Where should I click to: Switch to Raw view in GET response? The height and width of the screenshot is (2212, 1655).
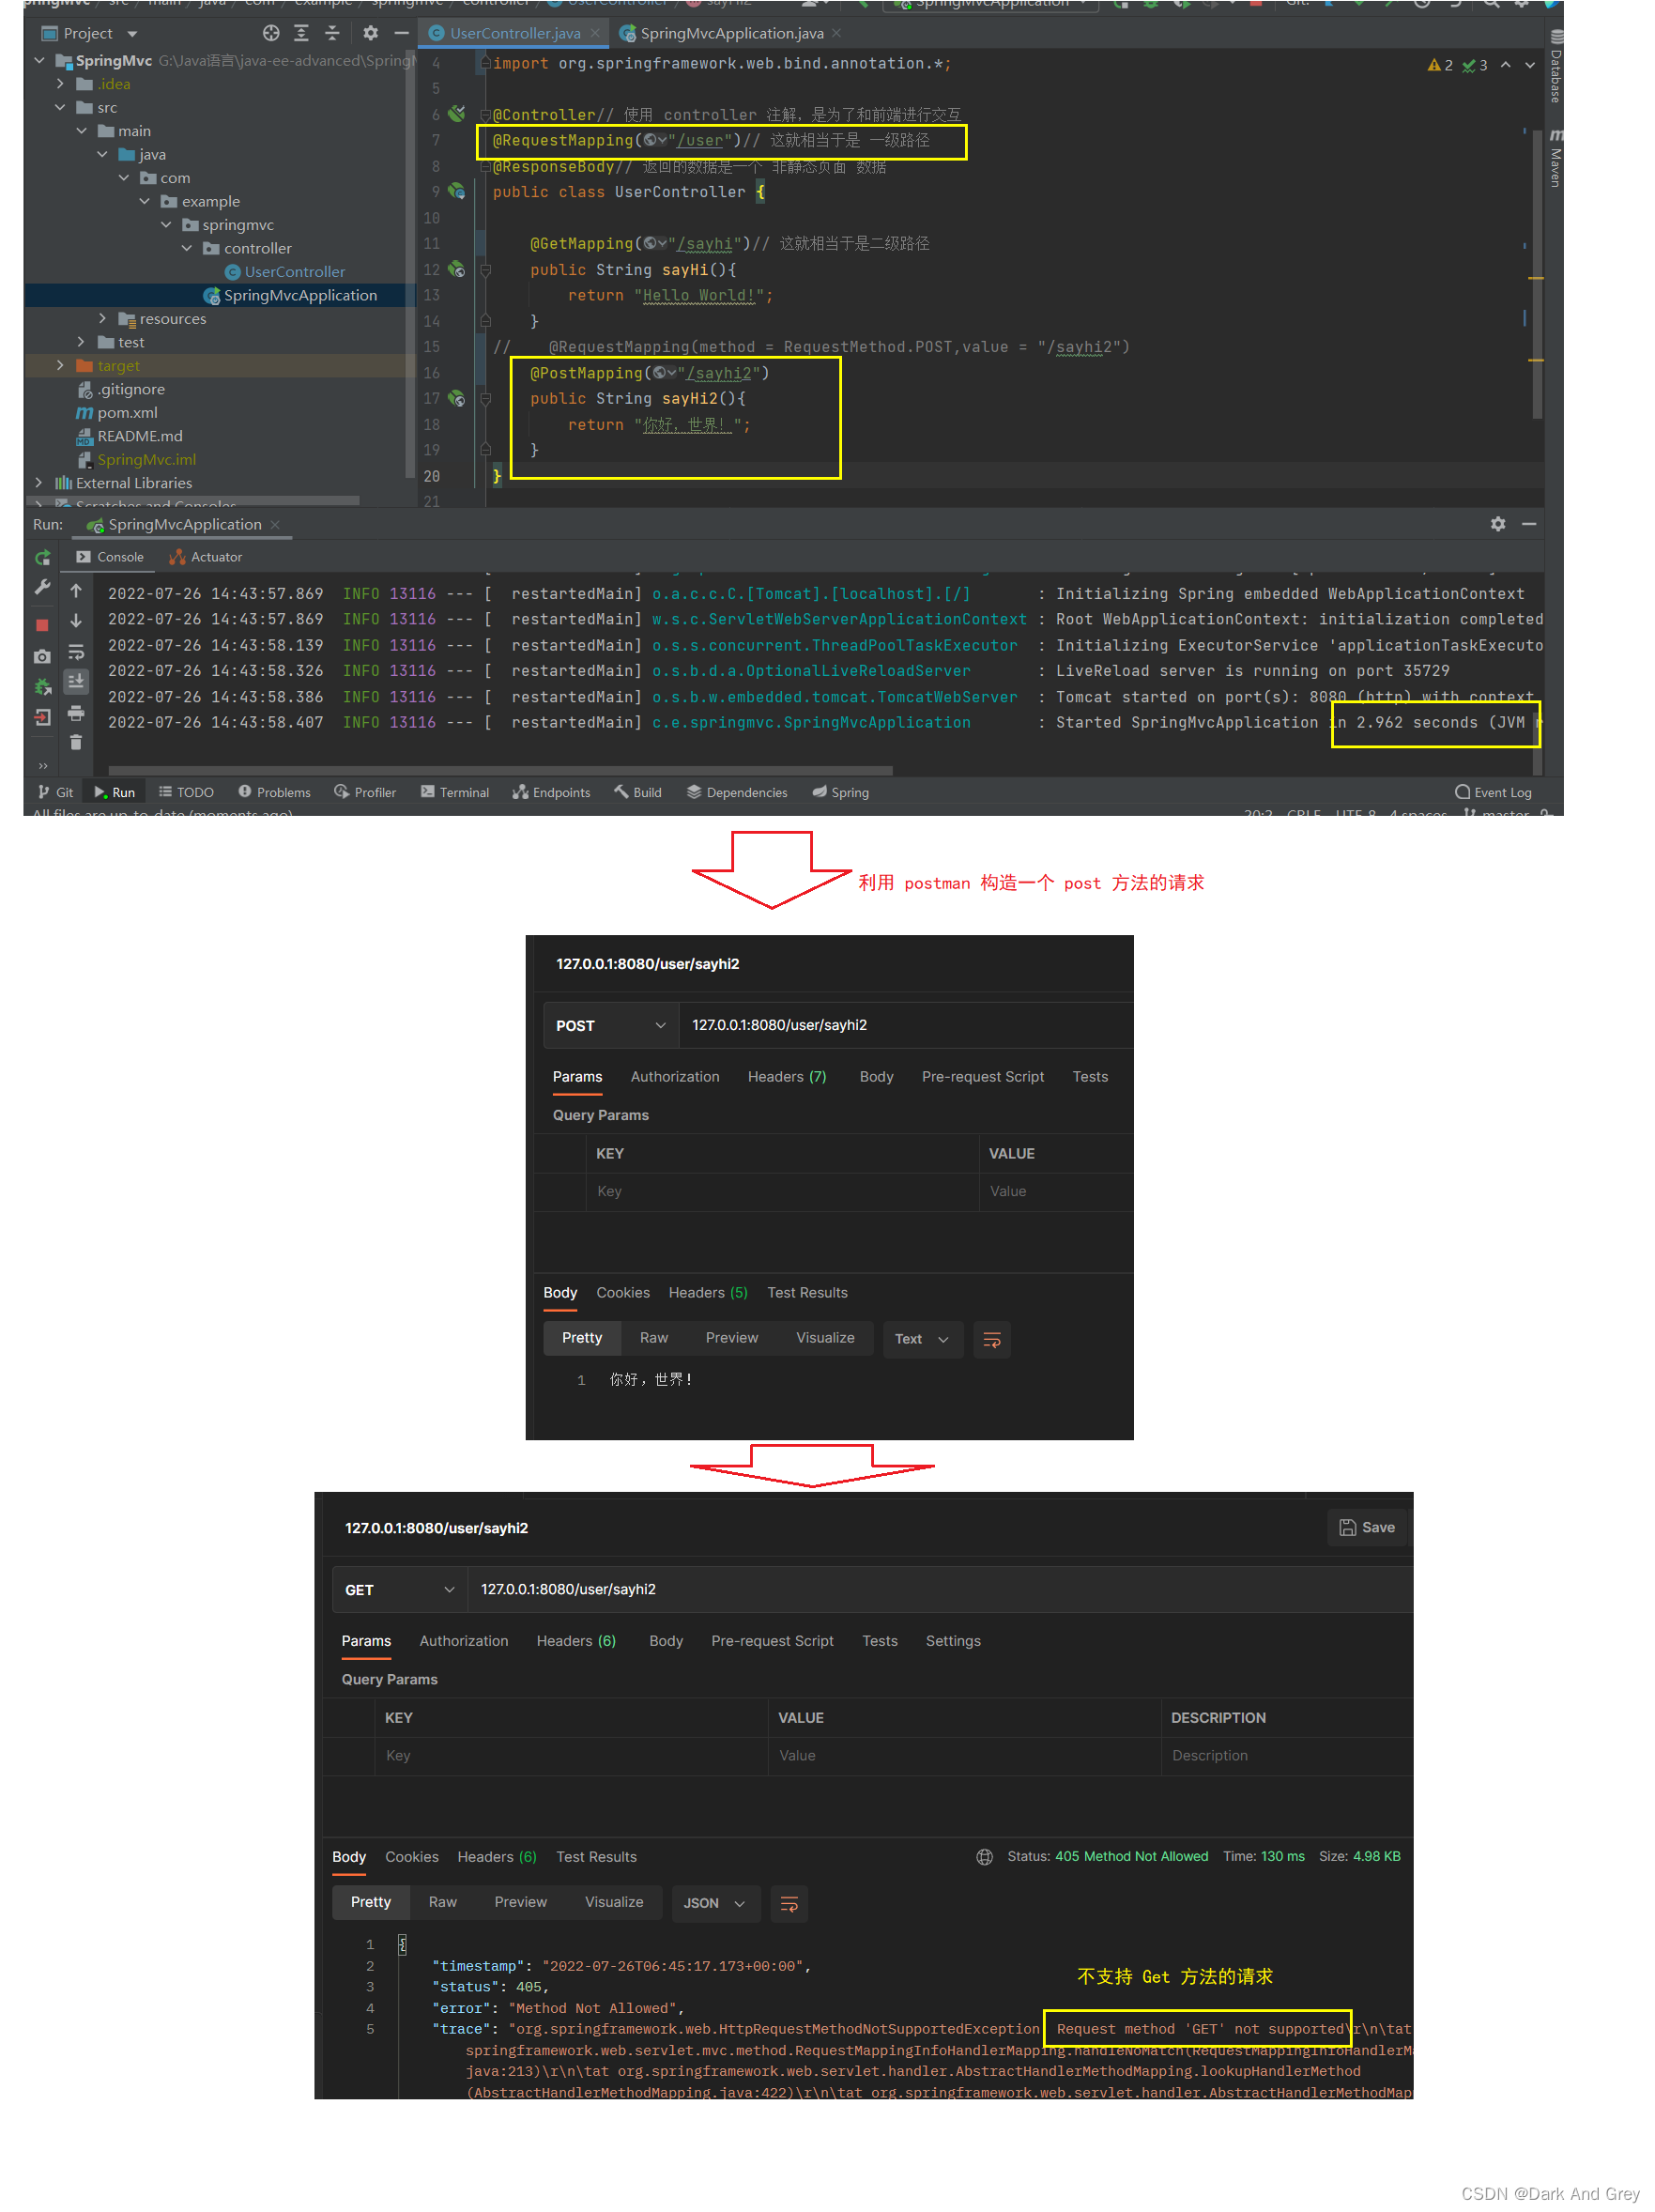442,1902
